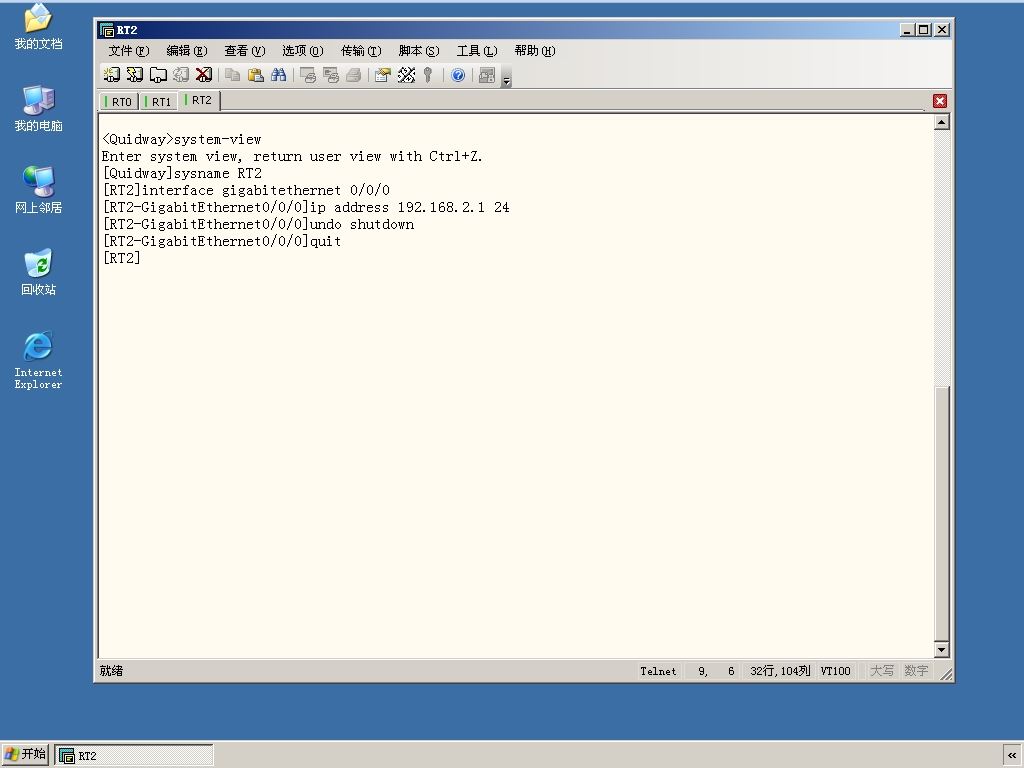
Task: Click the Connect in Tab icon
Action: tap(158, 75)
